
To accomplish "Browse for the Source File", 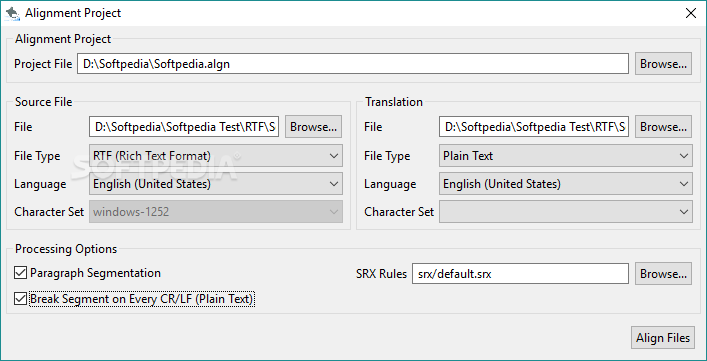I will pyautogui.click(x=313, y=127).
